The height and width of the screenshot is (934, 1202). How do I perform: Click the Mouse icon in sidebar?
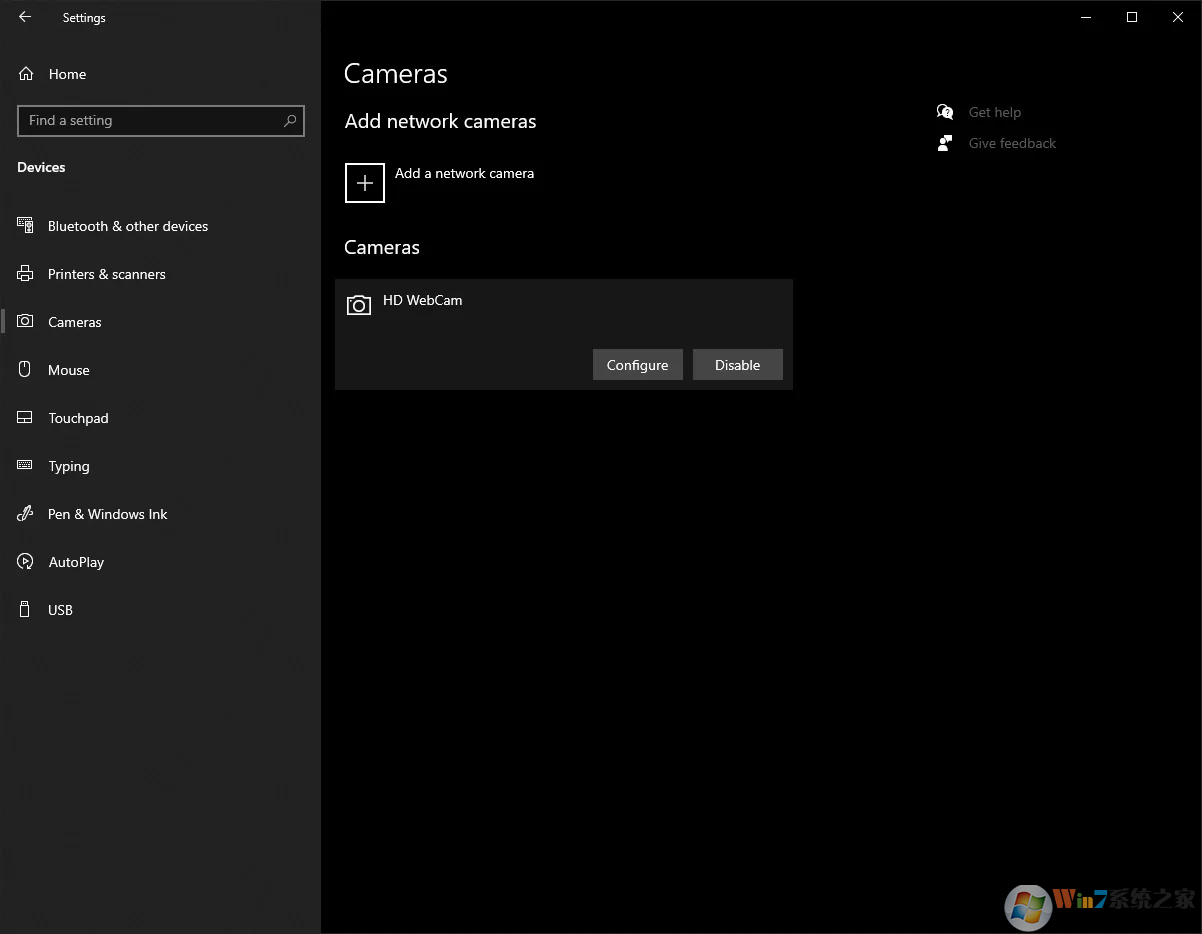tap(25, 370)
